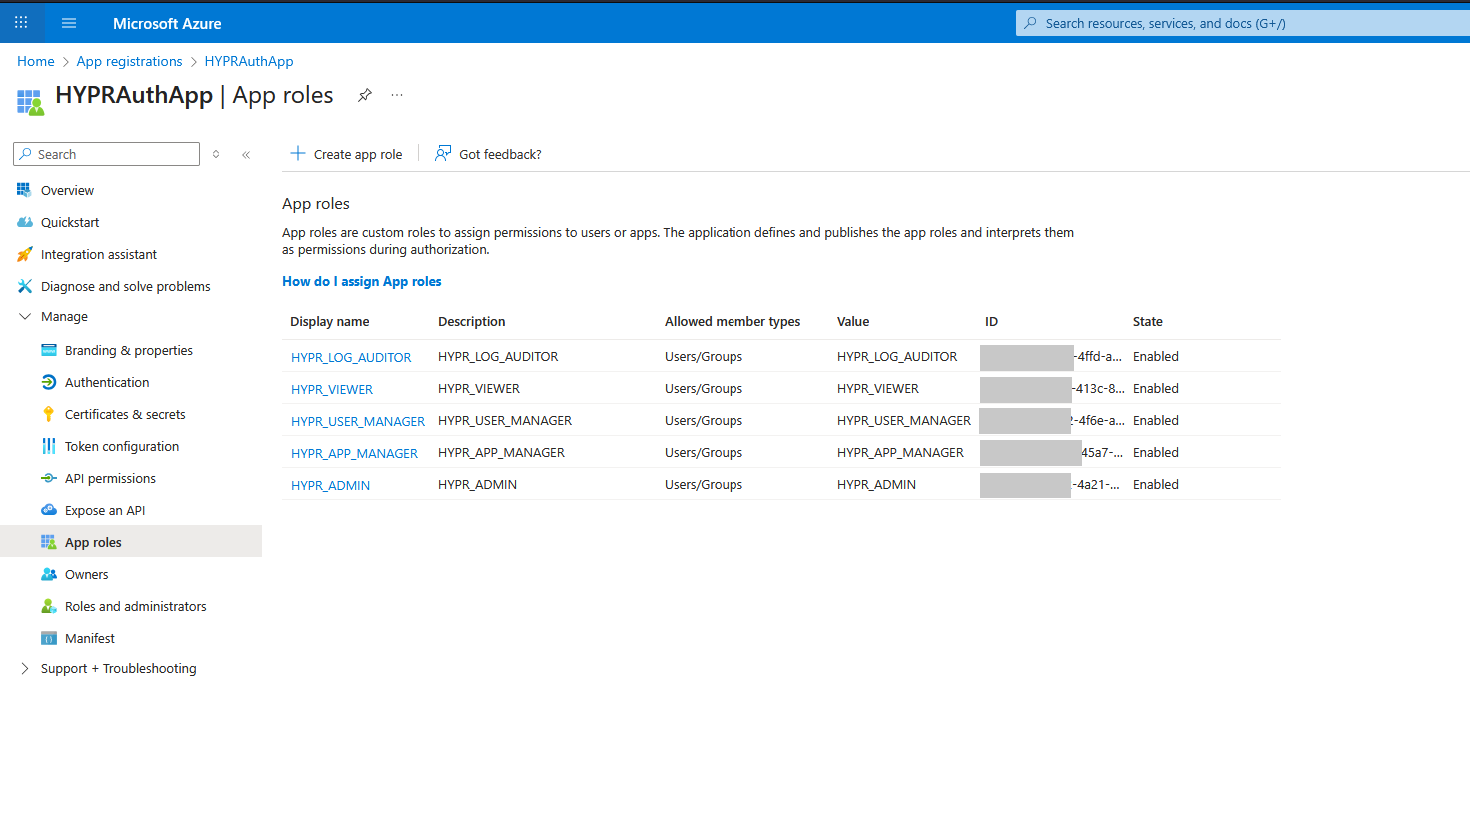Toggle expand/collapse all sidebar groups
This screenshot has width=1470, height=825.
tap(216, 154)
